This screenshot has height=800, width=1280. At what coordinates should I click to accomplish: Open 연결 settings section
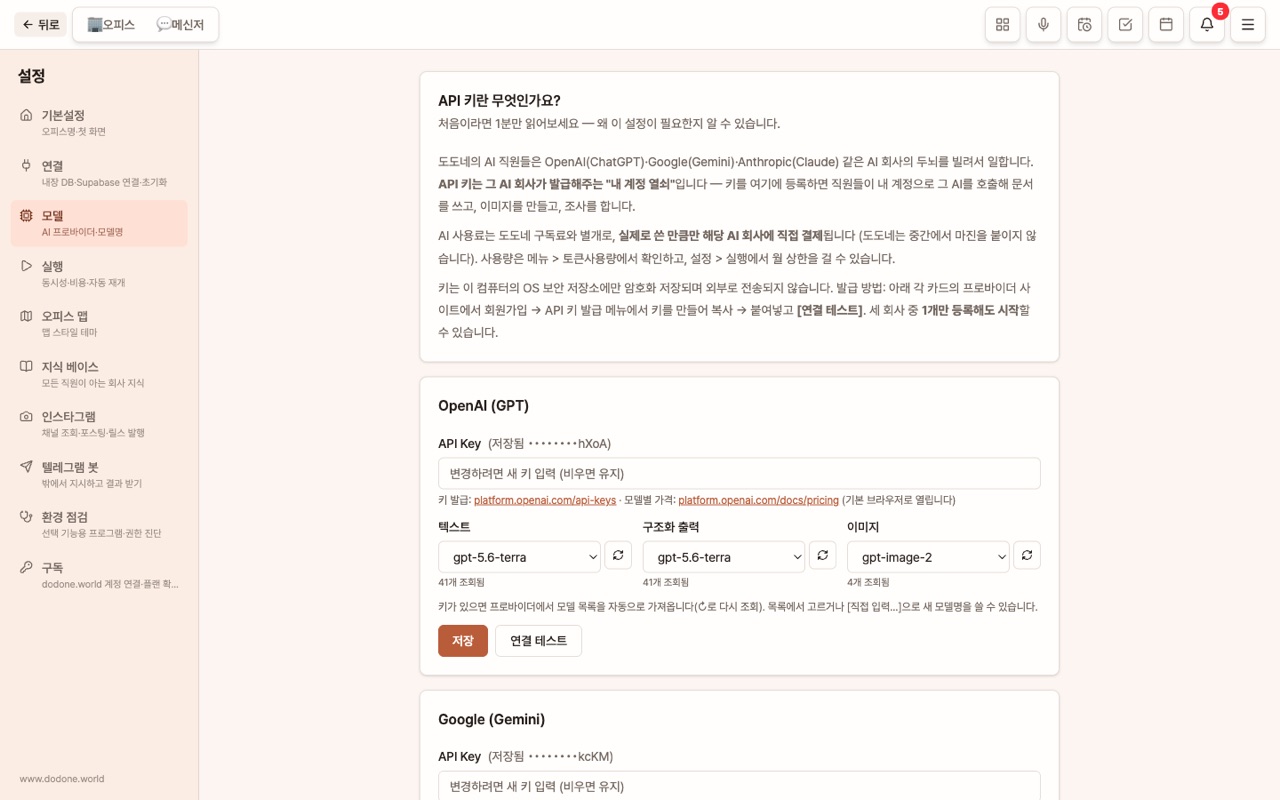(99, 173)
